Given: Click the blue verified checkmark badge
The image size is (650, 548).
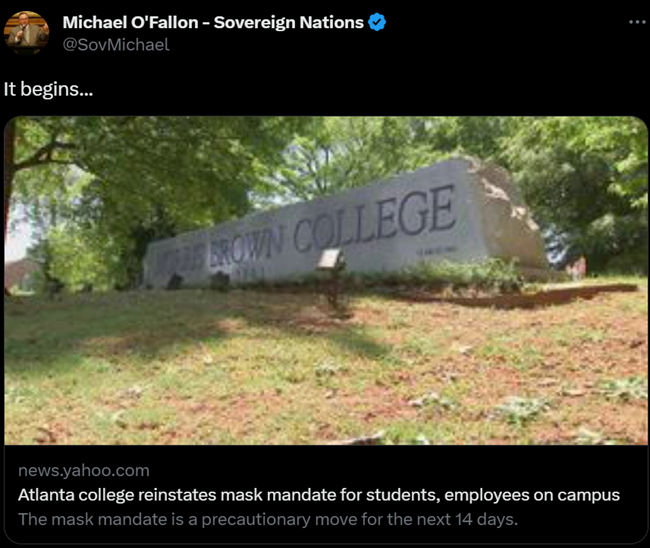Looking at the screenshot, I should 377,22.
